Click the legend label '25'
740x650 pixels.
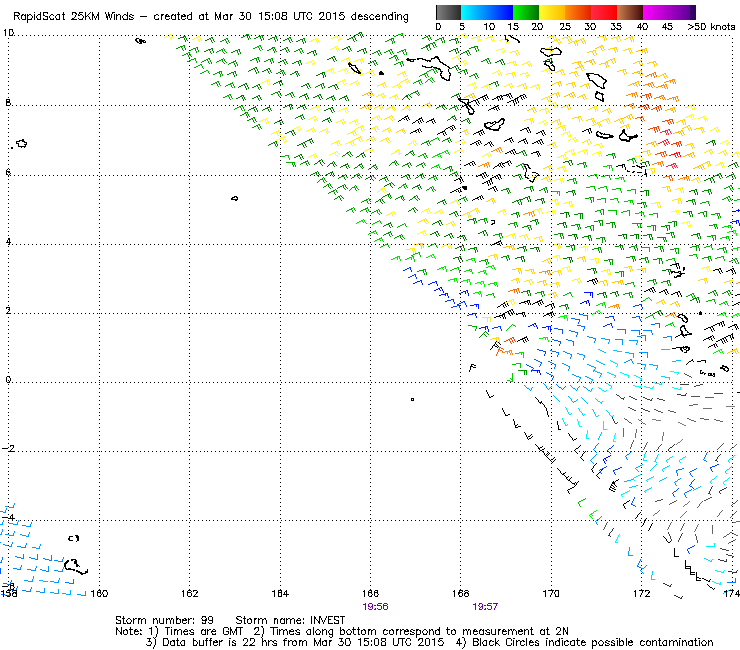(565, 27)
